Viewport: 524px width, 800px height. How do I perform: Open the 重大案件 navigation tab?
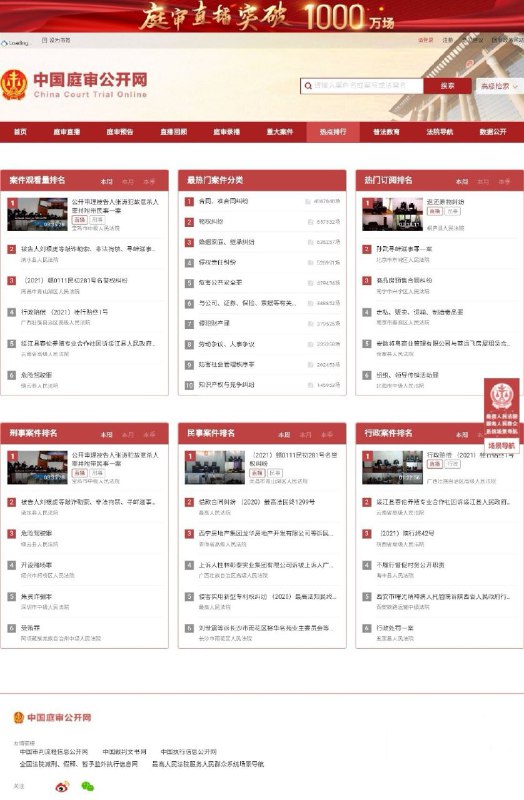(280, 132)
